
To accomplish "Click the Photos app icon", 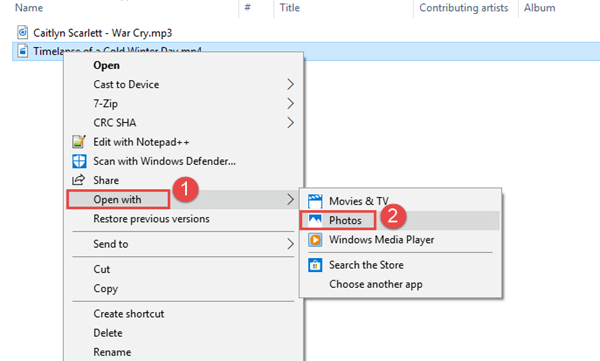I will (315, 220).
